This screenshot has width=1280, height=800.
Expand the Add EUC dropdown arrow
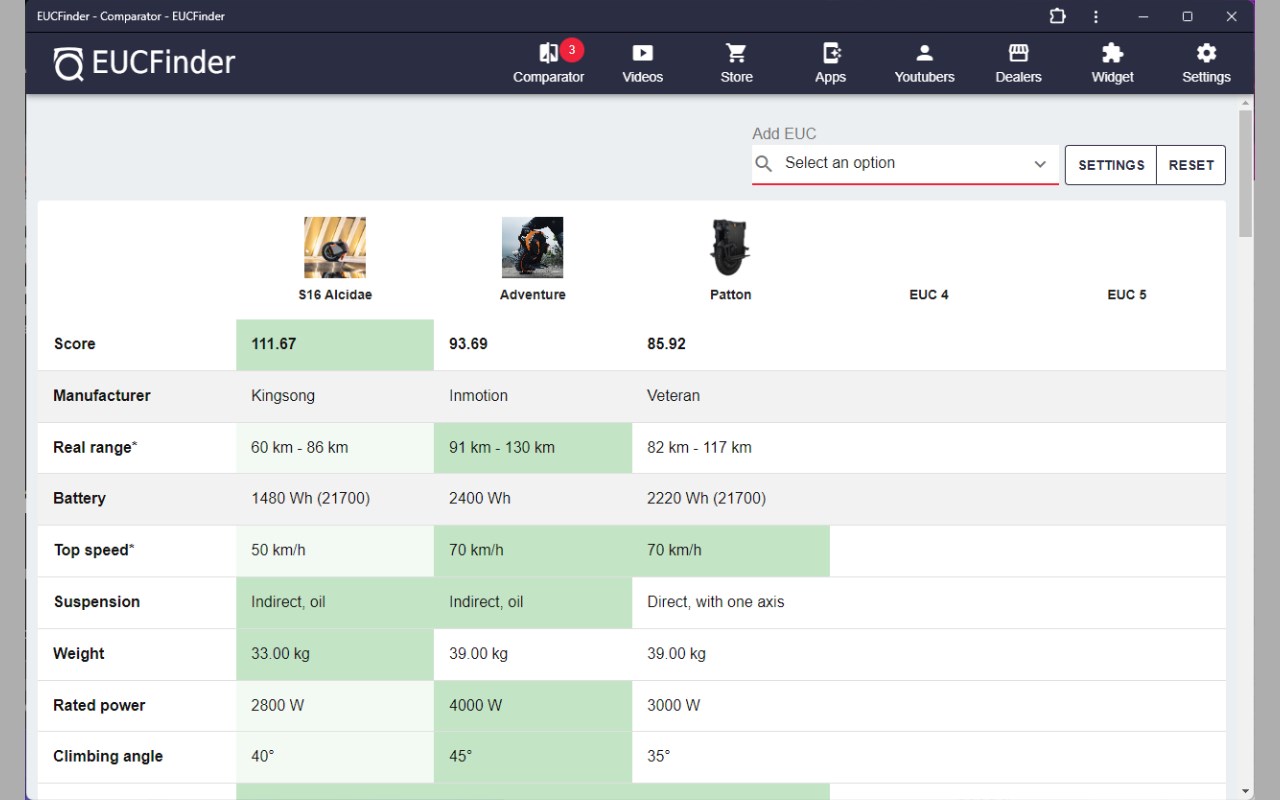pos(1040,164)
